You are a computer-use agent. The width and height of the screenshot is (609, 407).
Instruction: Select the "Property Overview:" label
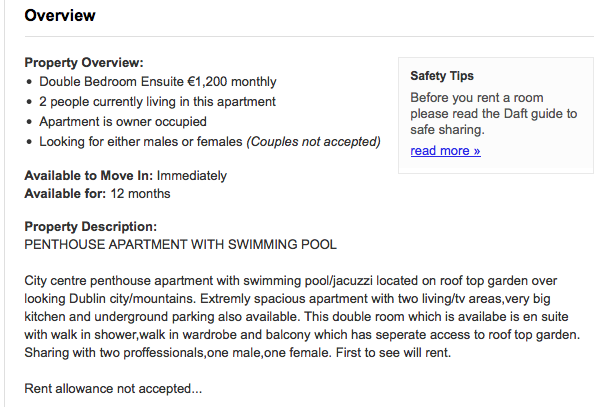coord(84,62)
